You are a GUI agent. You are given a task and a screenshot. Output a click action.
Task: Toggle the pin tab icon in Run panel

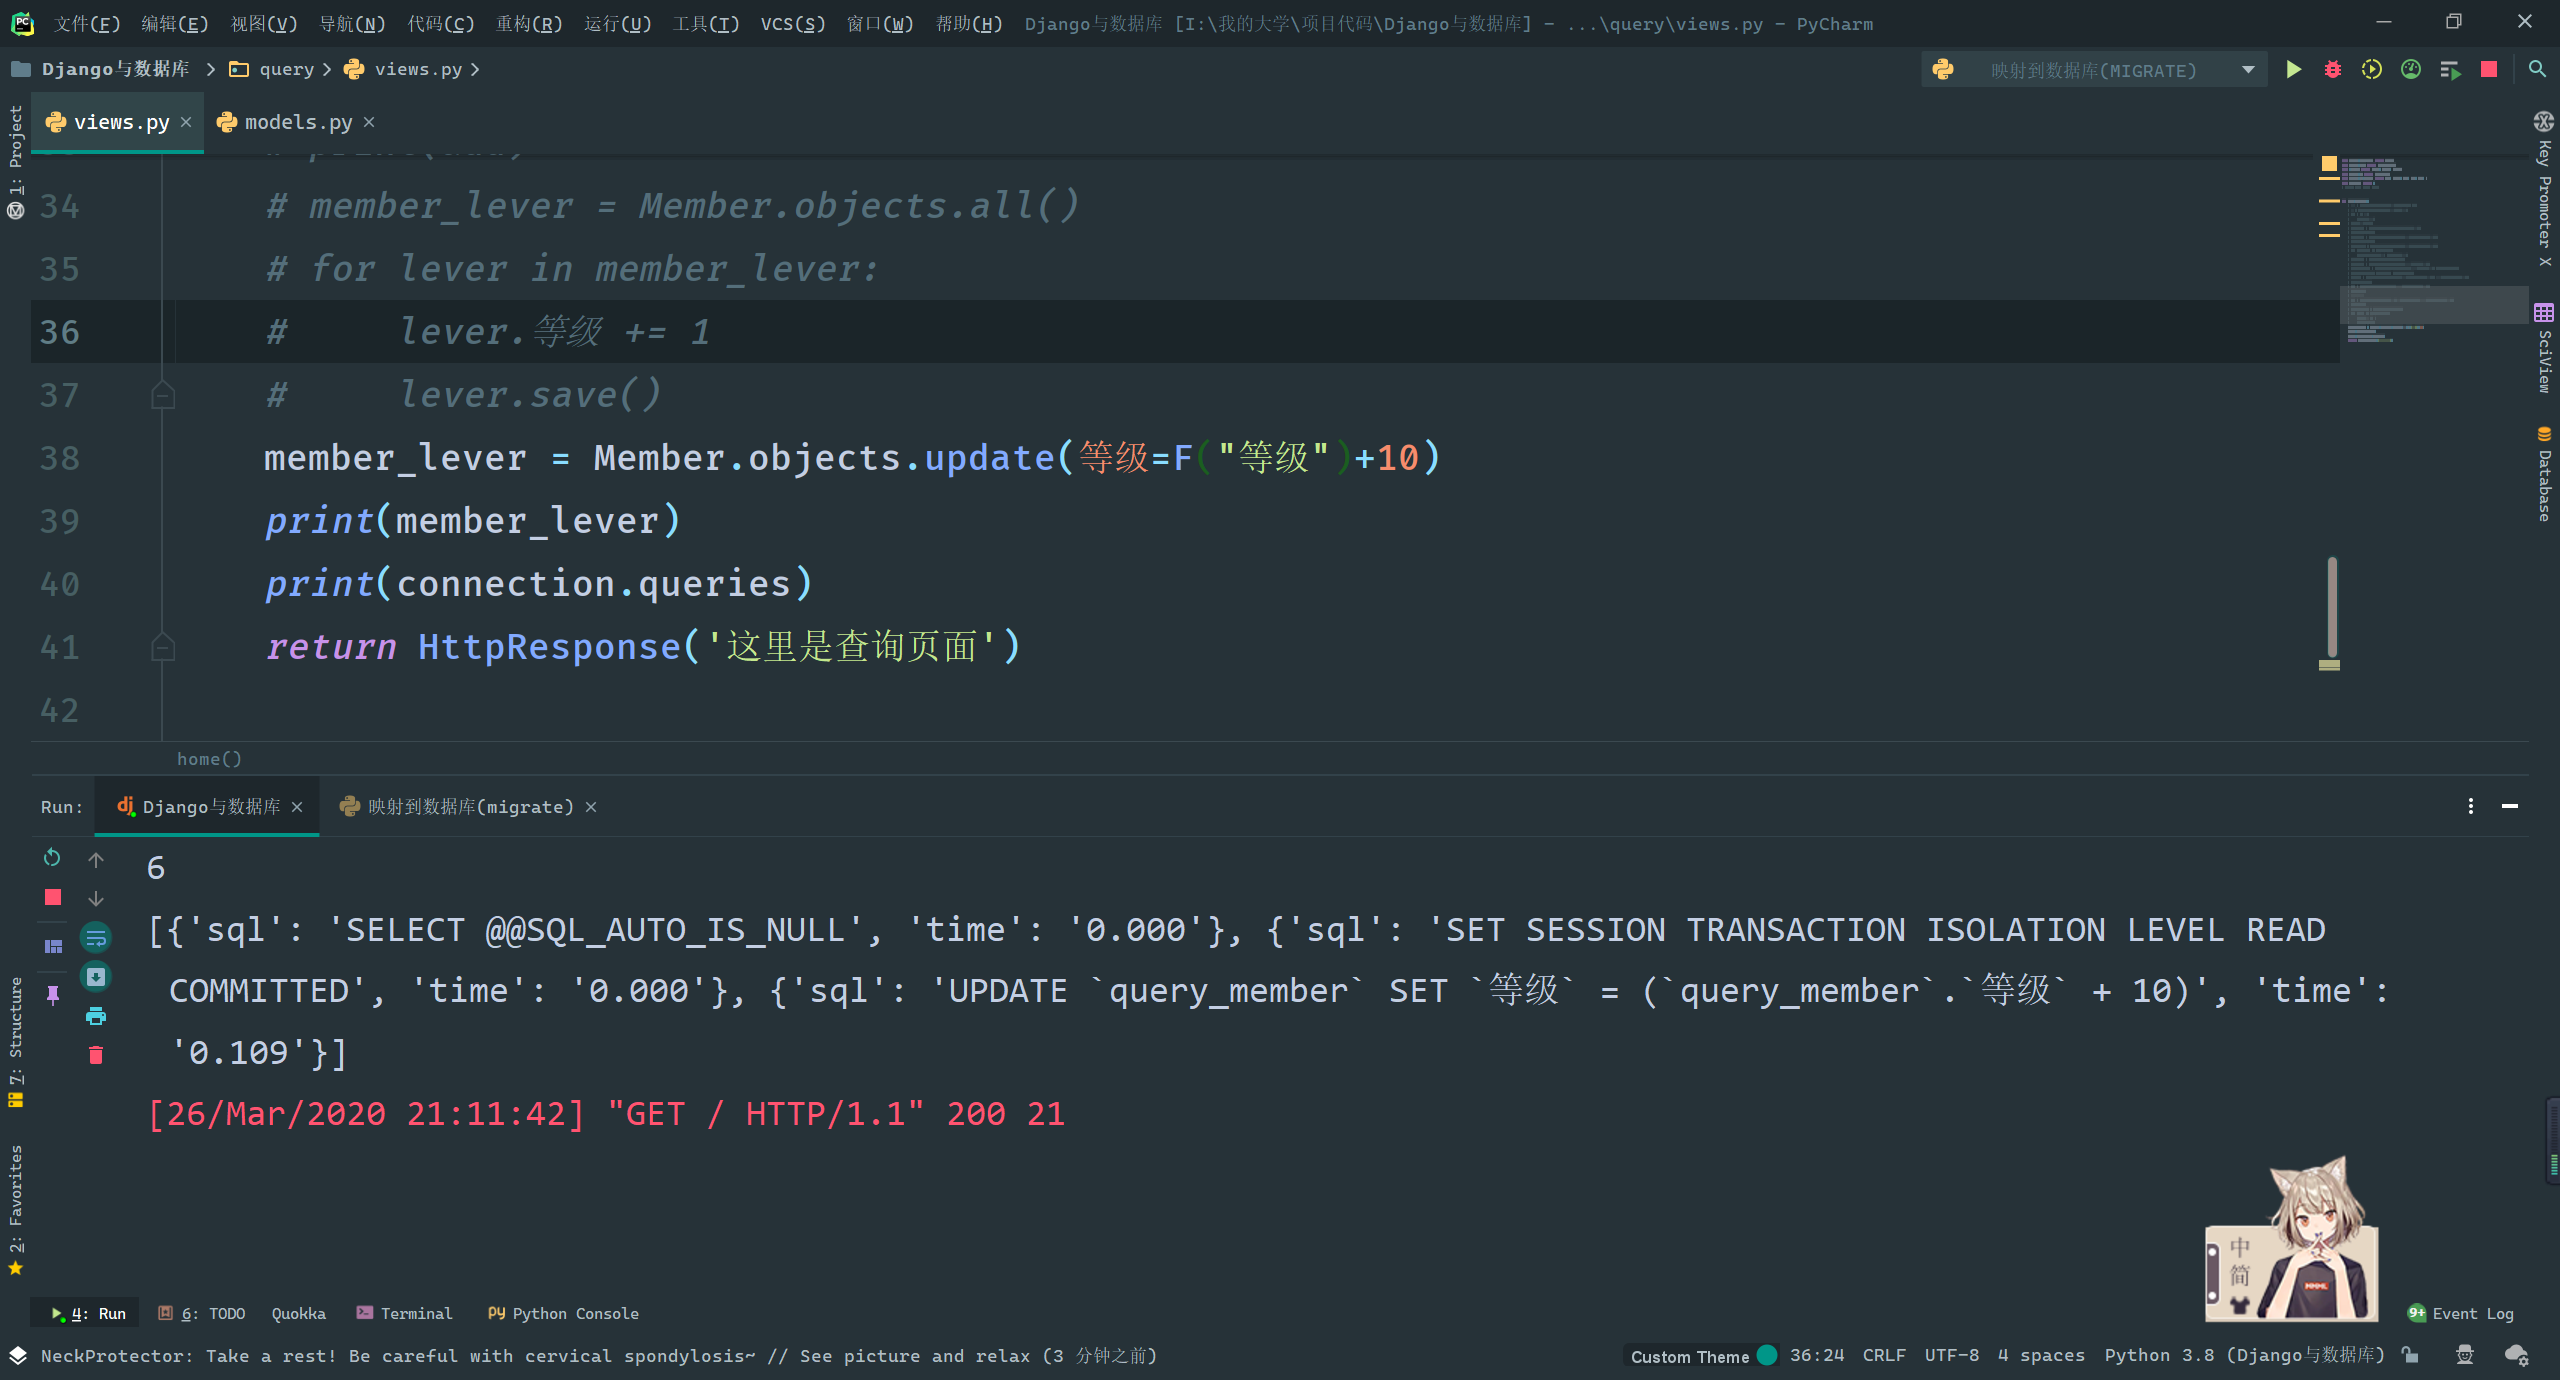click(53, 994)
